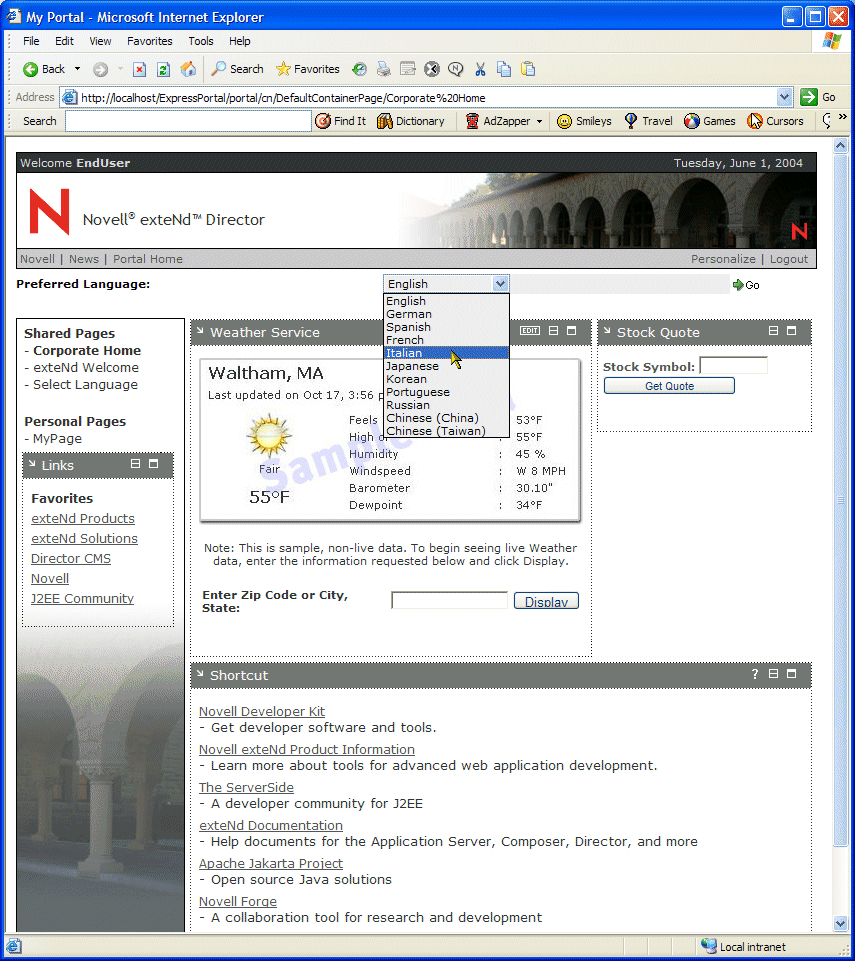Screen dimensions: 855x961
Task: Click the Print icon in the toolbar
Action: [384, 69]
